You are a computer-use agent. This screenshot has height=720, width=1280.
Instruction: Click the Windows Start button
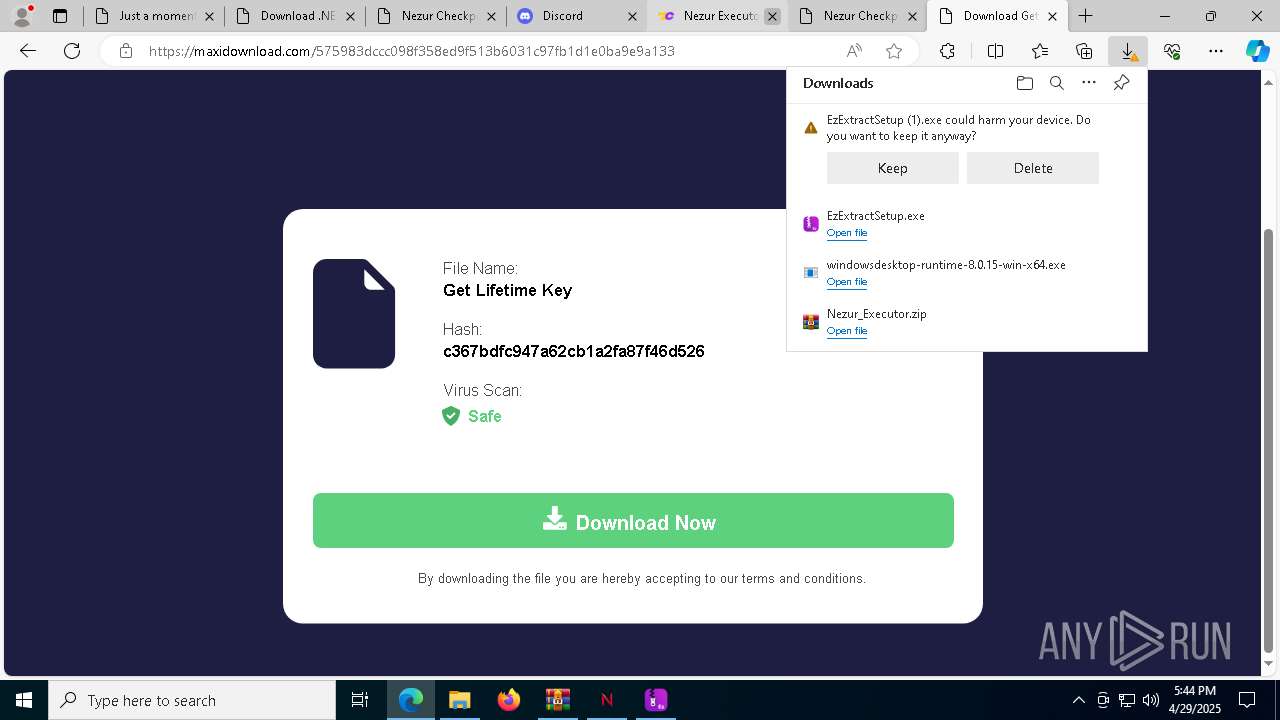(x=24, y=700)
